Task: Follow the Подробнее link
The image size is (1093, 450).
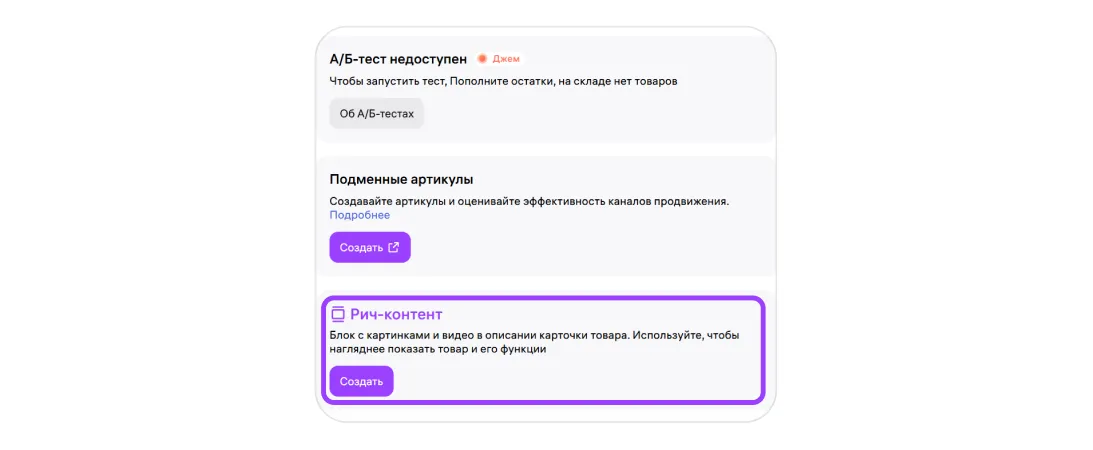Action: pos(360,215)
